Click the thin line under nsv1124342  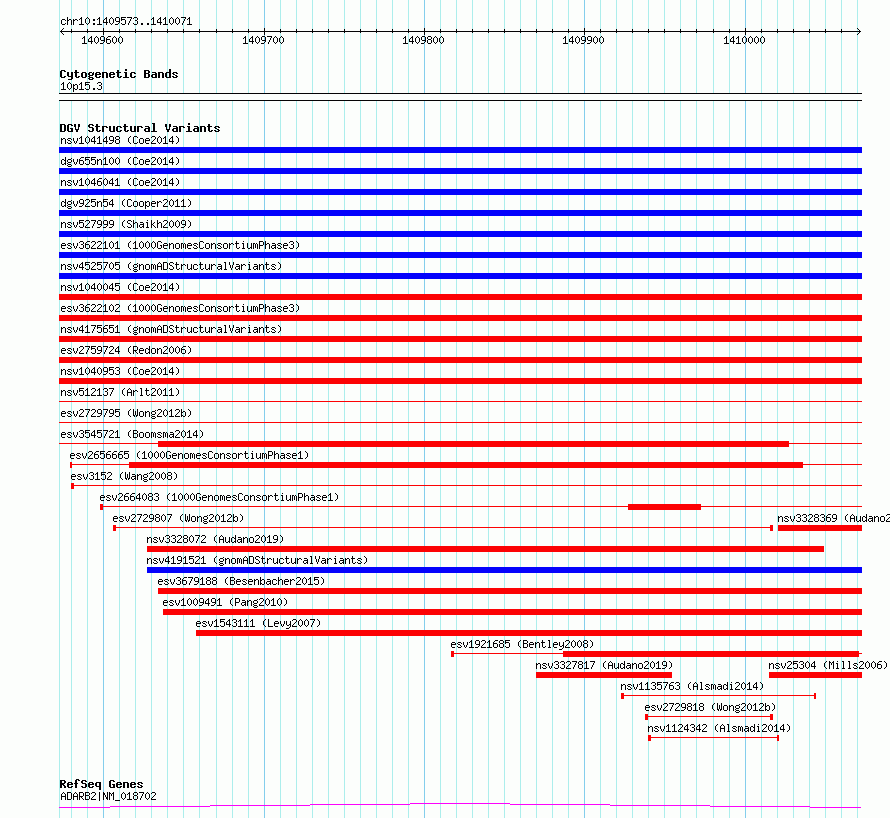[713, 738]
